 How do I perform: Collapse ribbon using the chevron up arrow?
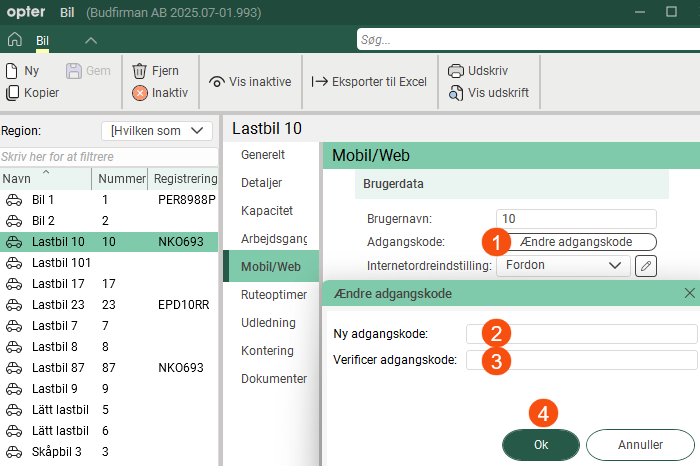(x=90, y=40)
